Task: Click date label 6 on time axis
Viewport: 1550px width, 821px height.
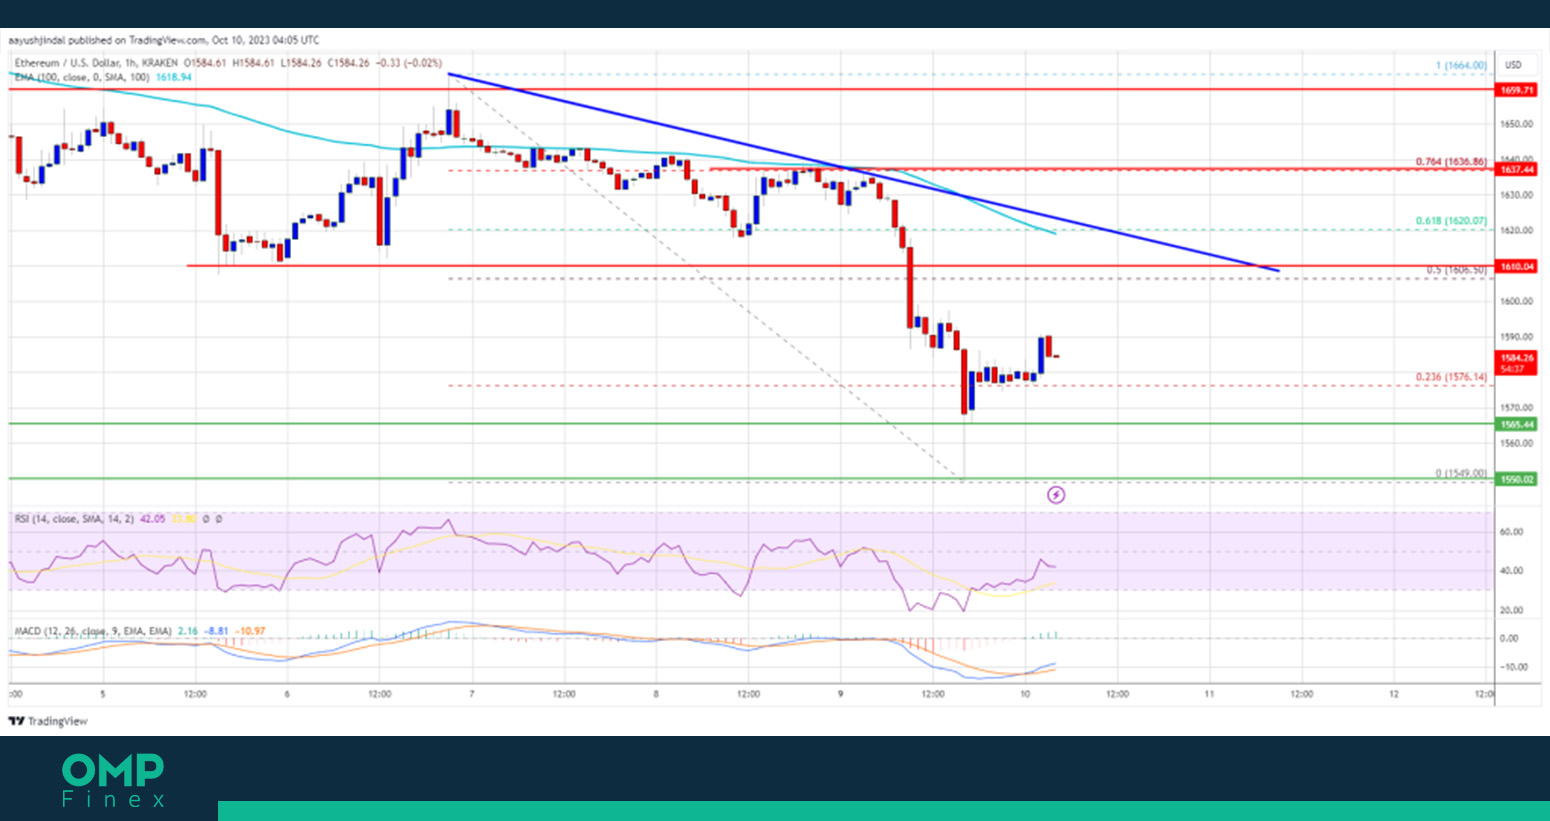Action: point(287,694)
